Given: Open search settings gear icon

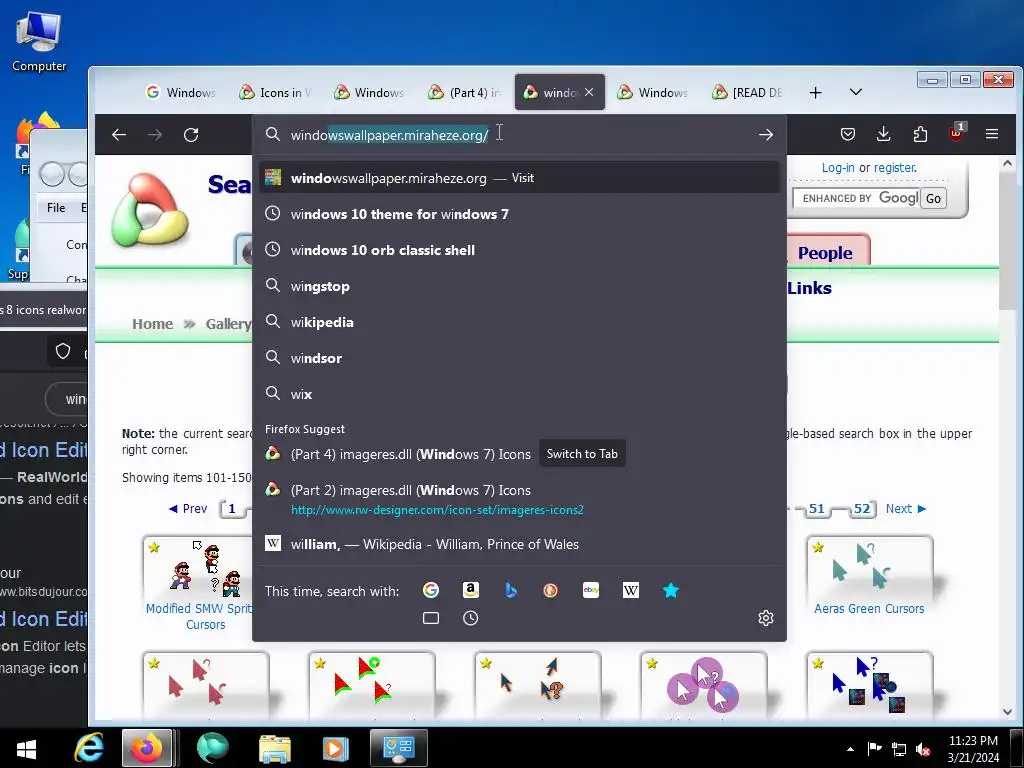Looking at the screenshot, I should coord(765,618).
